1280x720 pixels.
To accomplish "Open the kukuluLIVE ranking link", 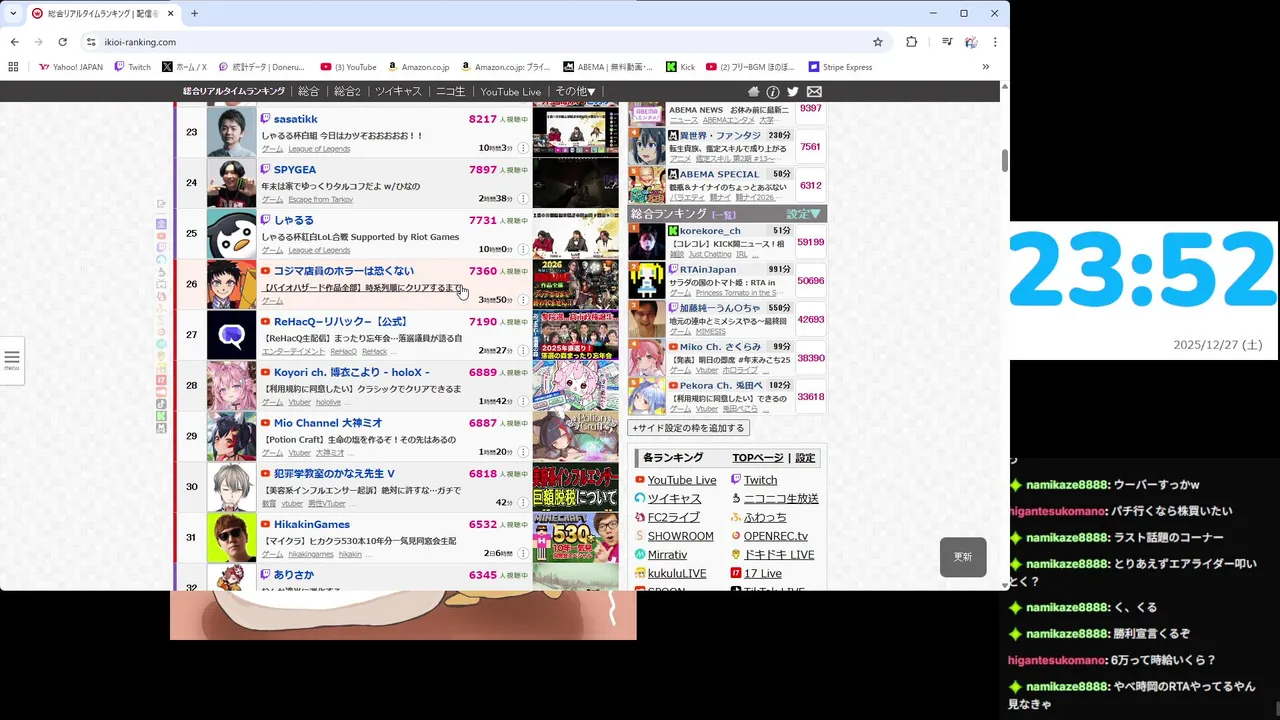I will coord(677,574).
